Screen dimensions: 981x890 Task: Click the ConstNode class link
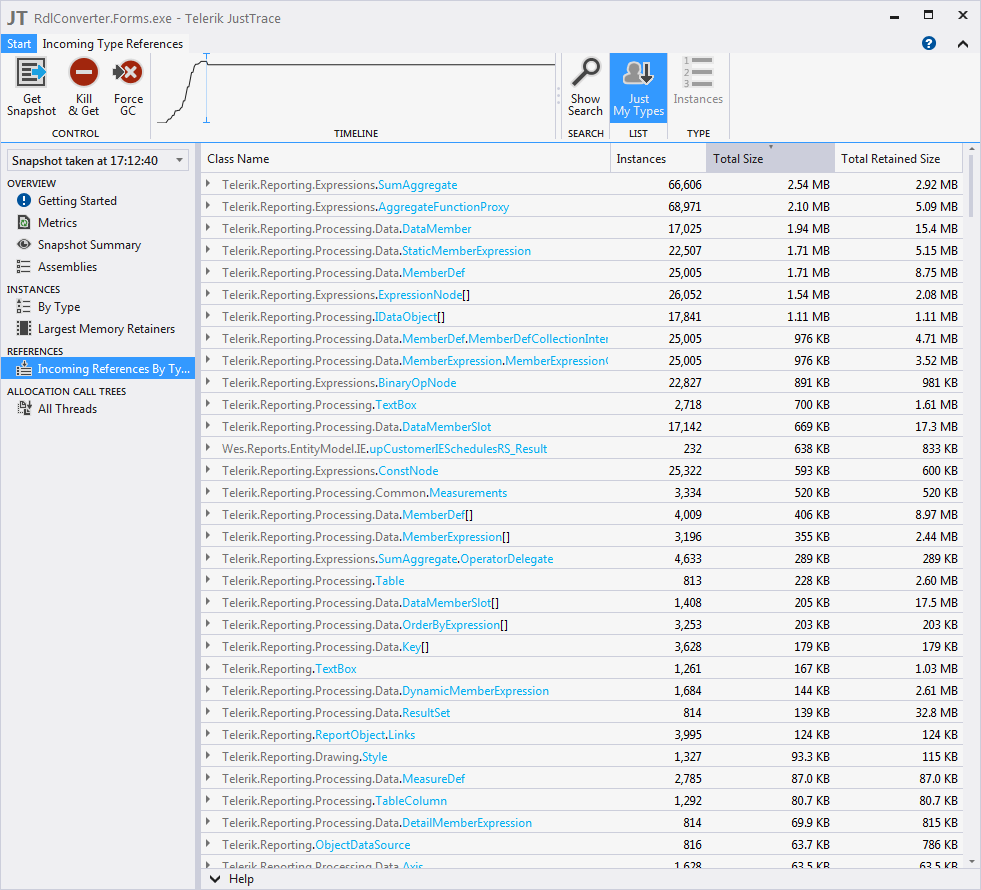[408, 471]
